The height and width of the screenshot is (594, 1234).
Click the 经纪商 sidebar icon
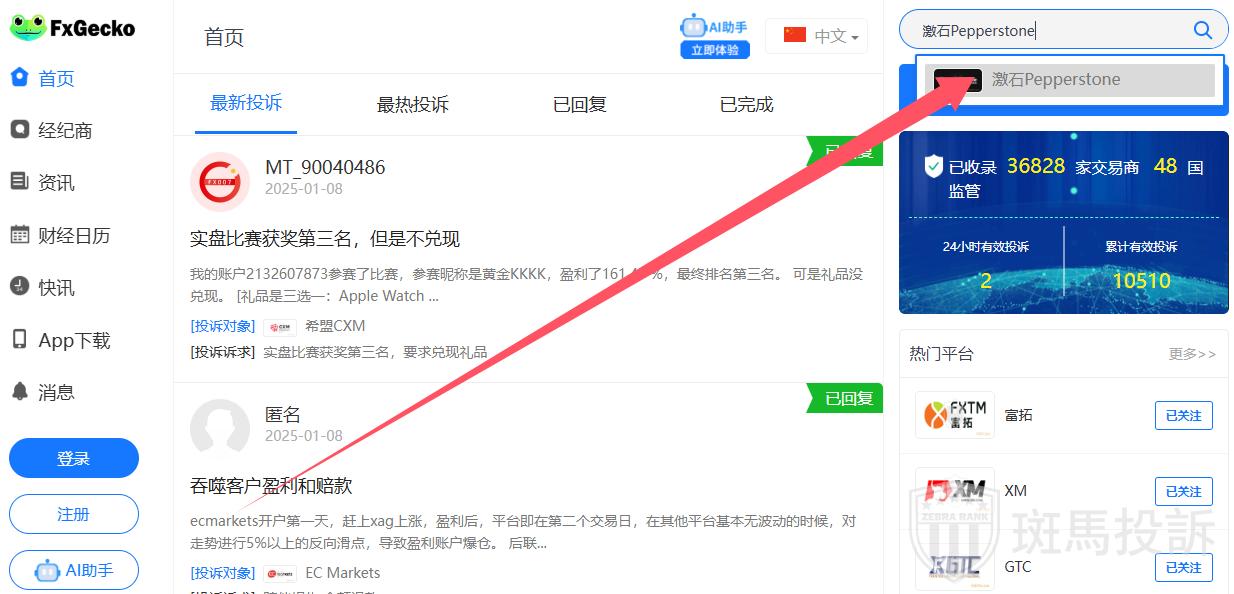point(19,130)
